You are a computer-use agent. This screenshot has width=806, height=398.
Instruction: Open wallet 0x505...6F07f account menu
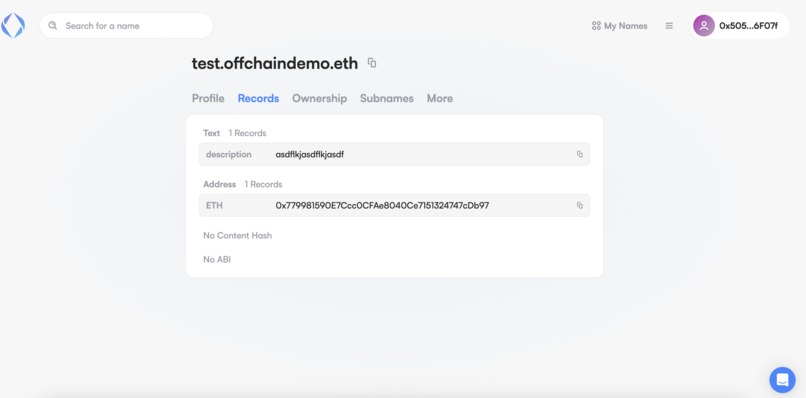click(x=740, y=26)
